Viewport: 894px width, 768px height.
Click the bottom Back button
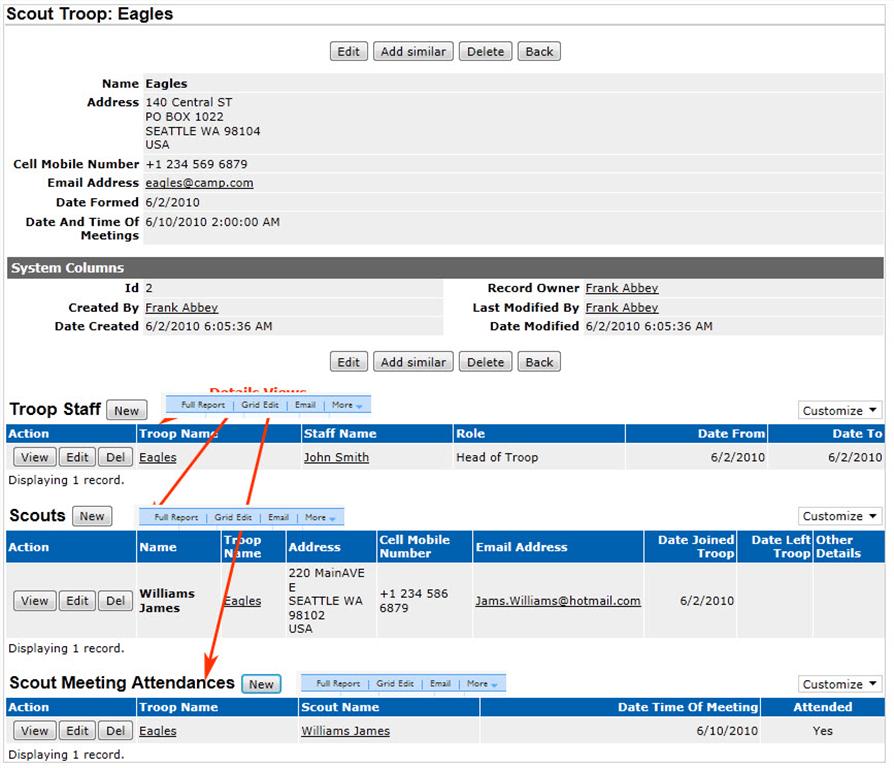539,362
